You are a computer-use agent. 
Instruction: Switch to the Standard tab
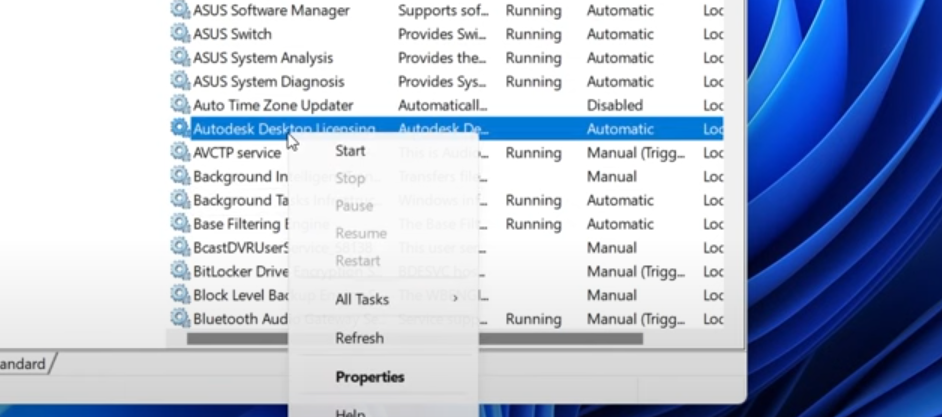[x=24, y=364]
